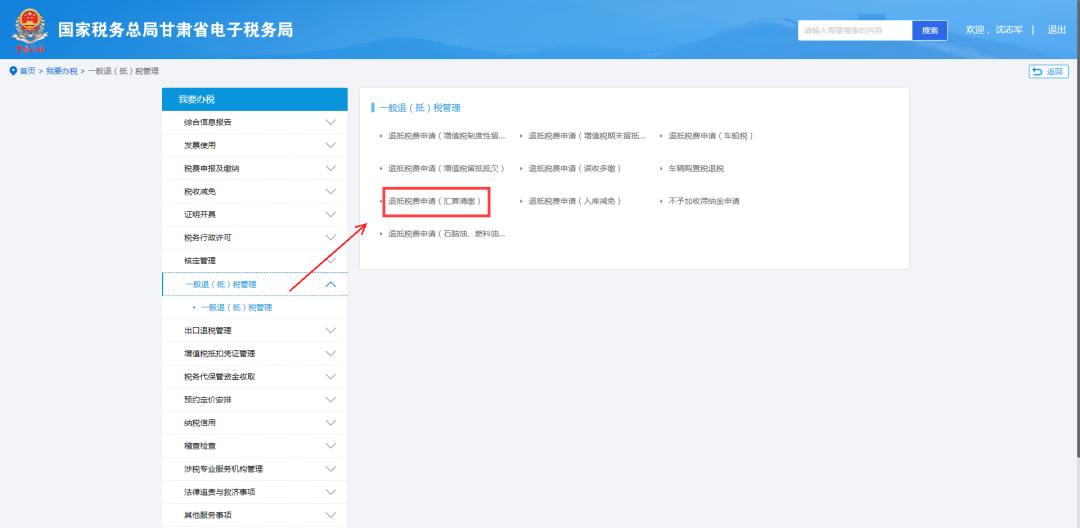The width and height of the screenshot is (1080, 528).
Task: Open the username 沈志军 in the header
Action: (x=1009, y=30)
